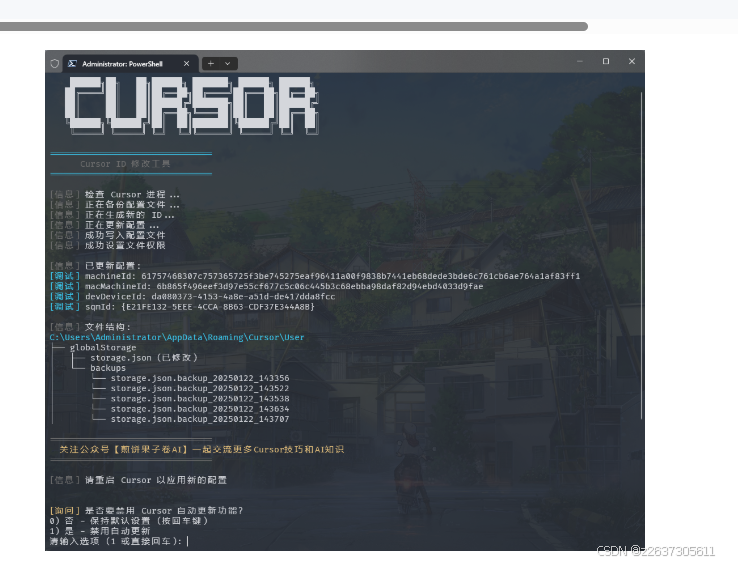
Task: Click option 0) 否 - 保持默认设置
Action: pos(129,521)
